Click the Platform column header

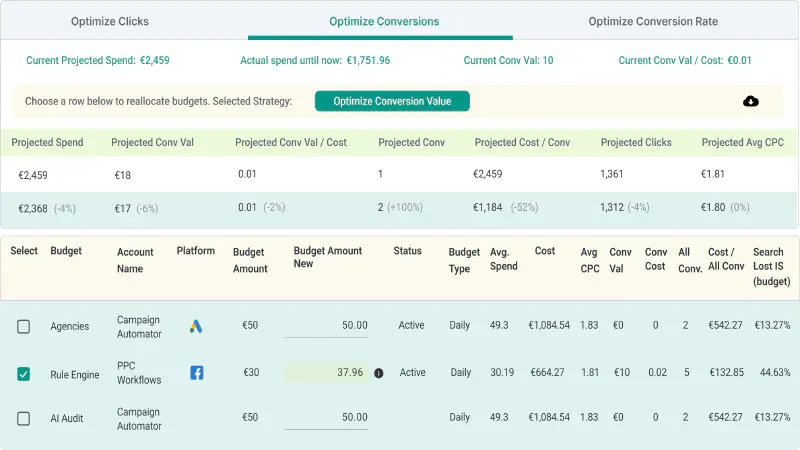click(x=195, y=251)
